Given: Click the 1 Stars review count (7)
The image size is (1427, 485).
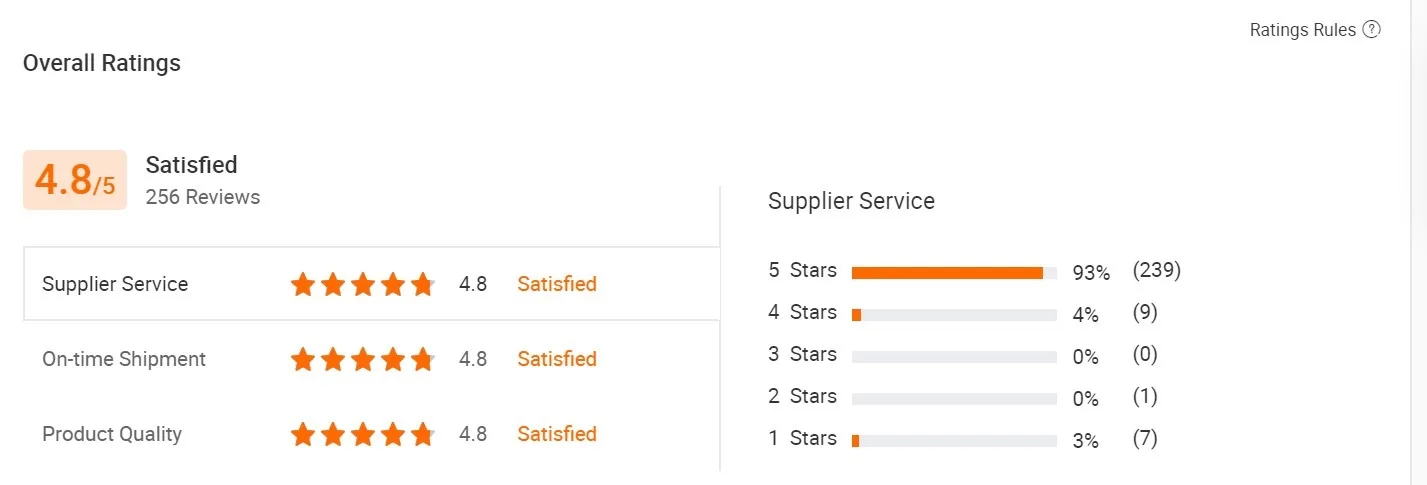Looking at the screenshot, I should [x=1145, y=438].
